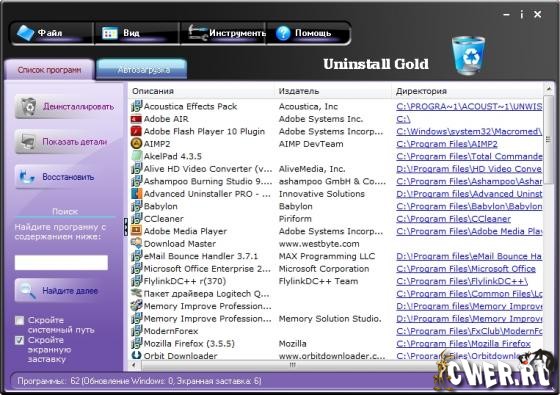Click the info 'i' window button
This screenshot has height=395, width=560.
[x=522, y=15]
